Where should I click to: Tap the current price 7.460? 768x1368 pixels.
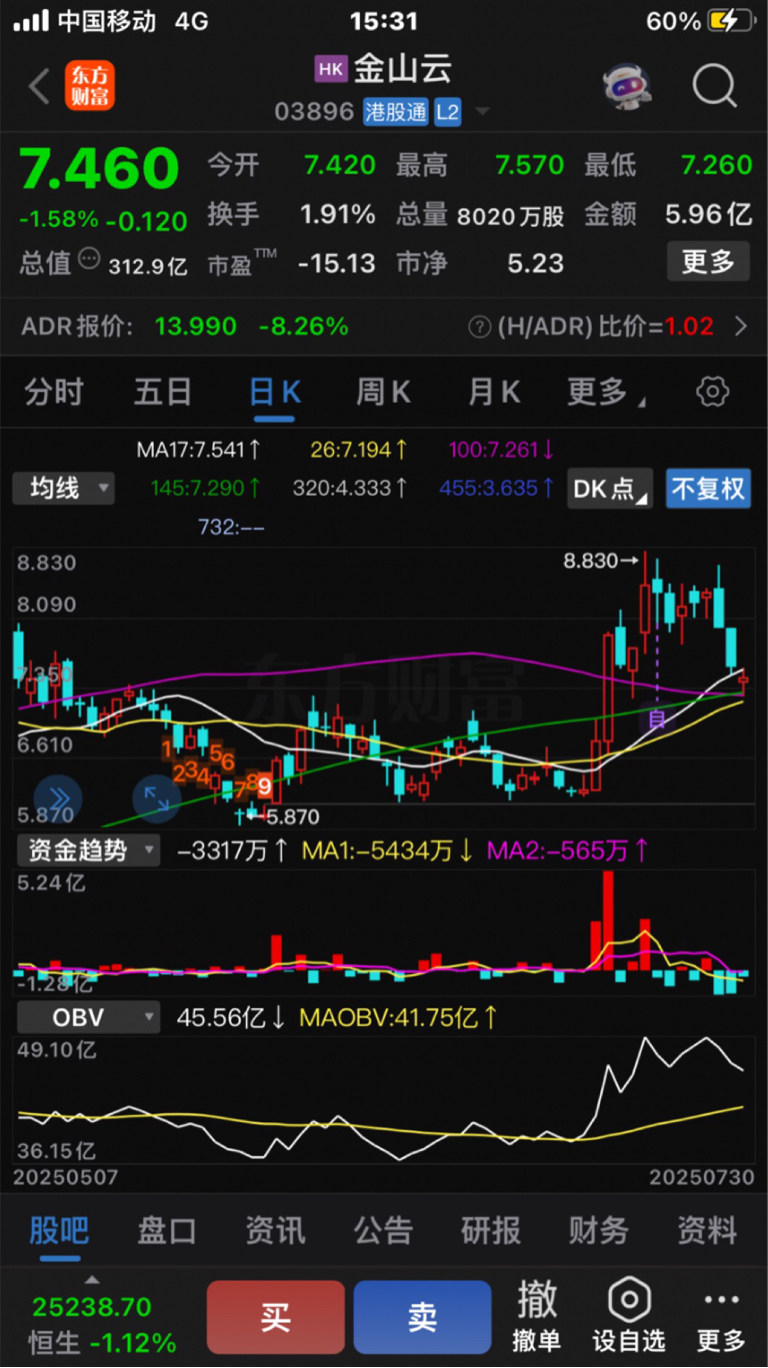click(x=100, y=169)
